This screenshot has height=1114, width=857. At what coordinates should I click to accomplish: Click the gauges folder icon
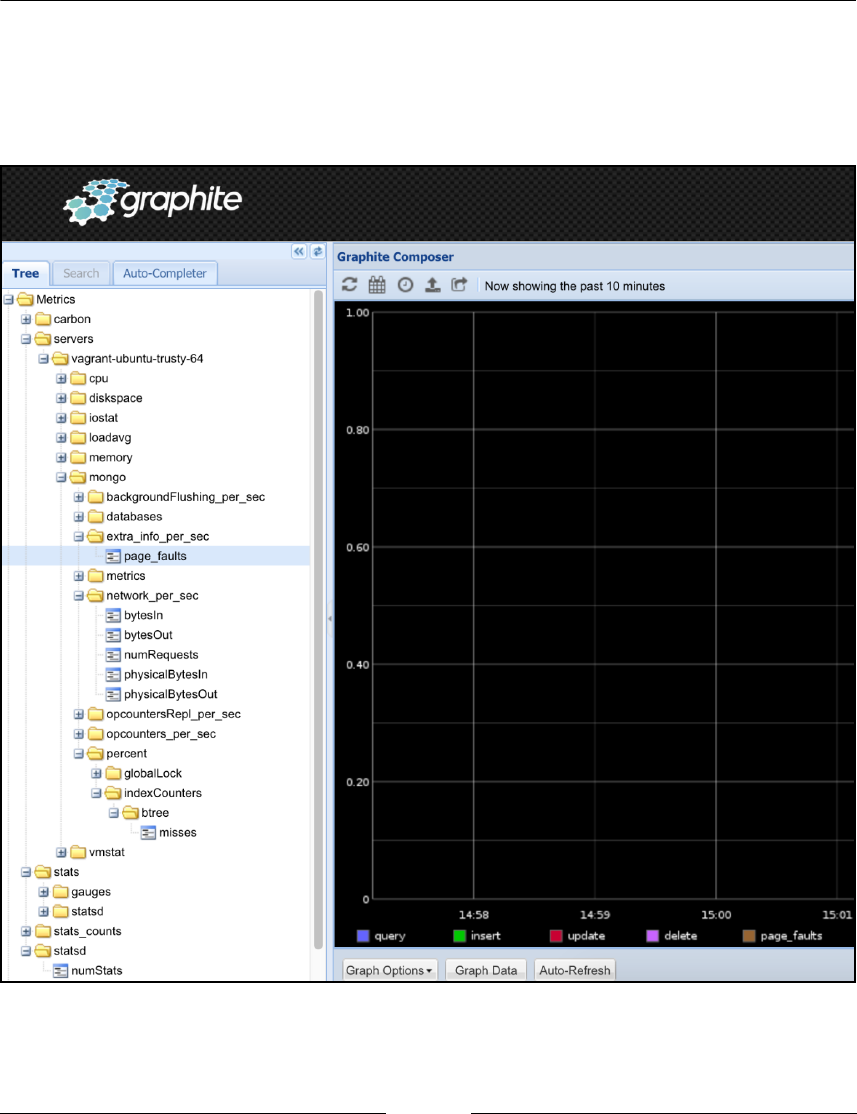(60, 892)
